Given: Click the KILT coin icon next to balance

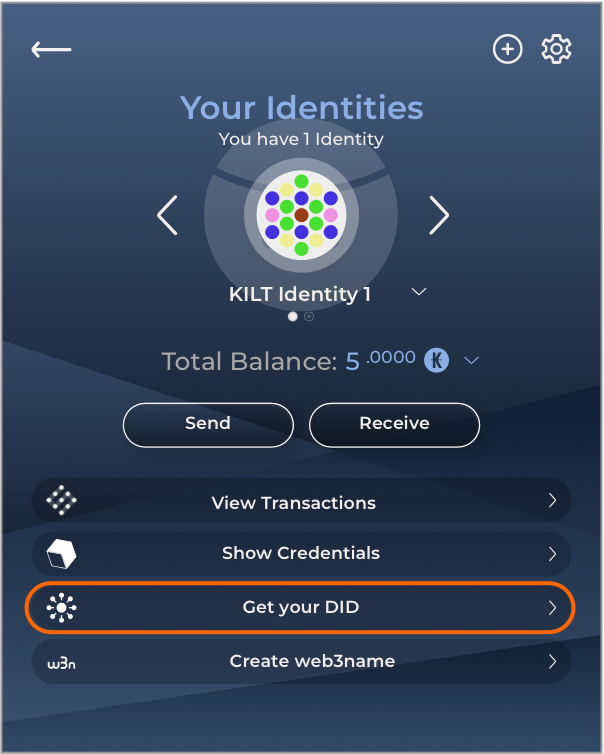Looking at the screenshot, I should [436, 360].
